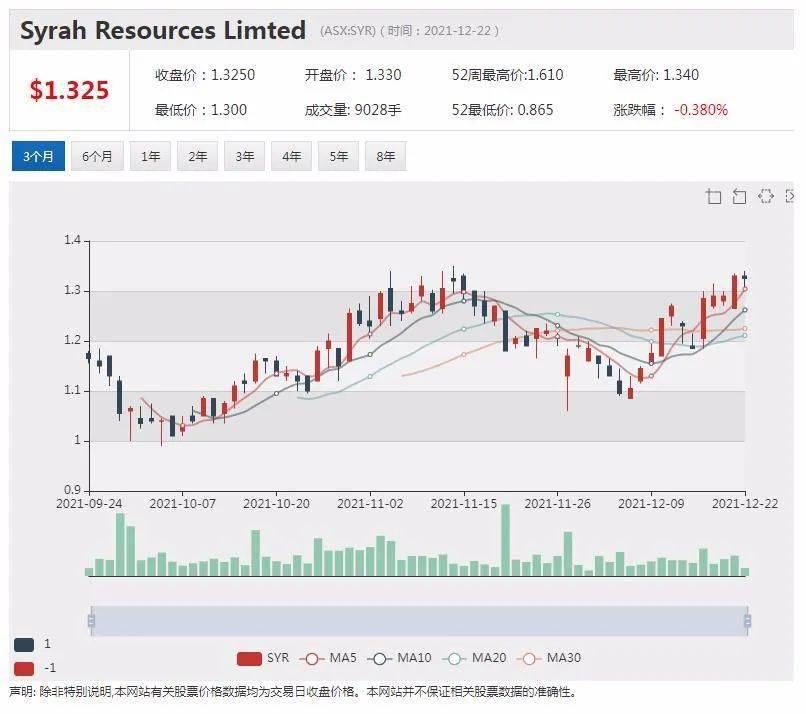Click the 2021-11-02 axis date label

(370, 504)
